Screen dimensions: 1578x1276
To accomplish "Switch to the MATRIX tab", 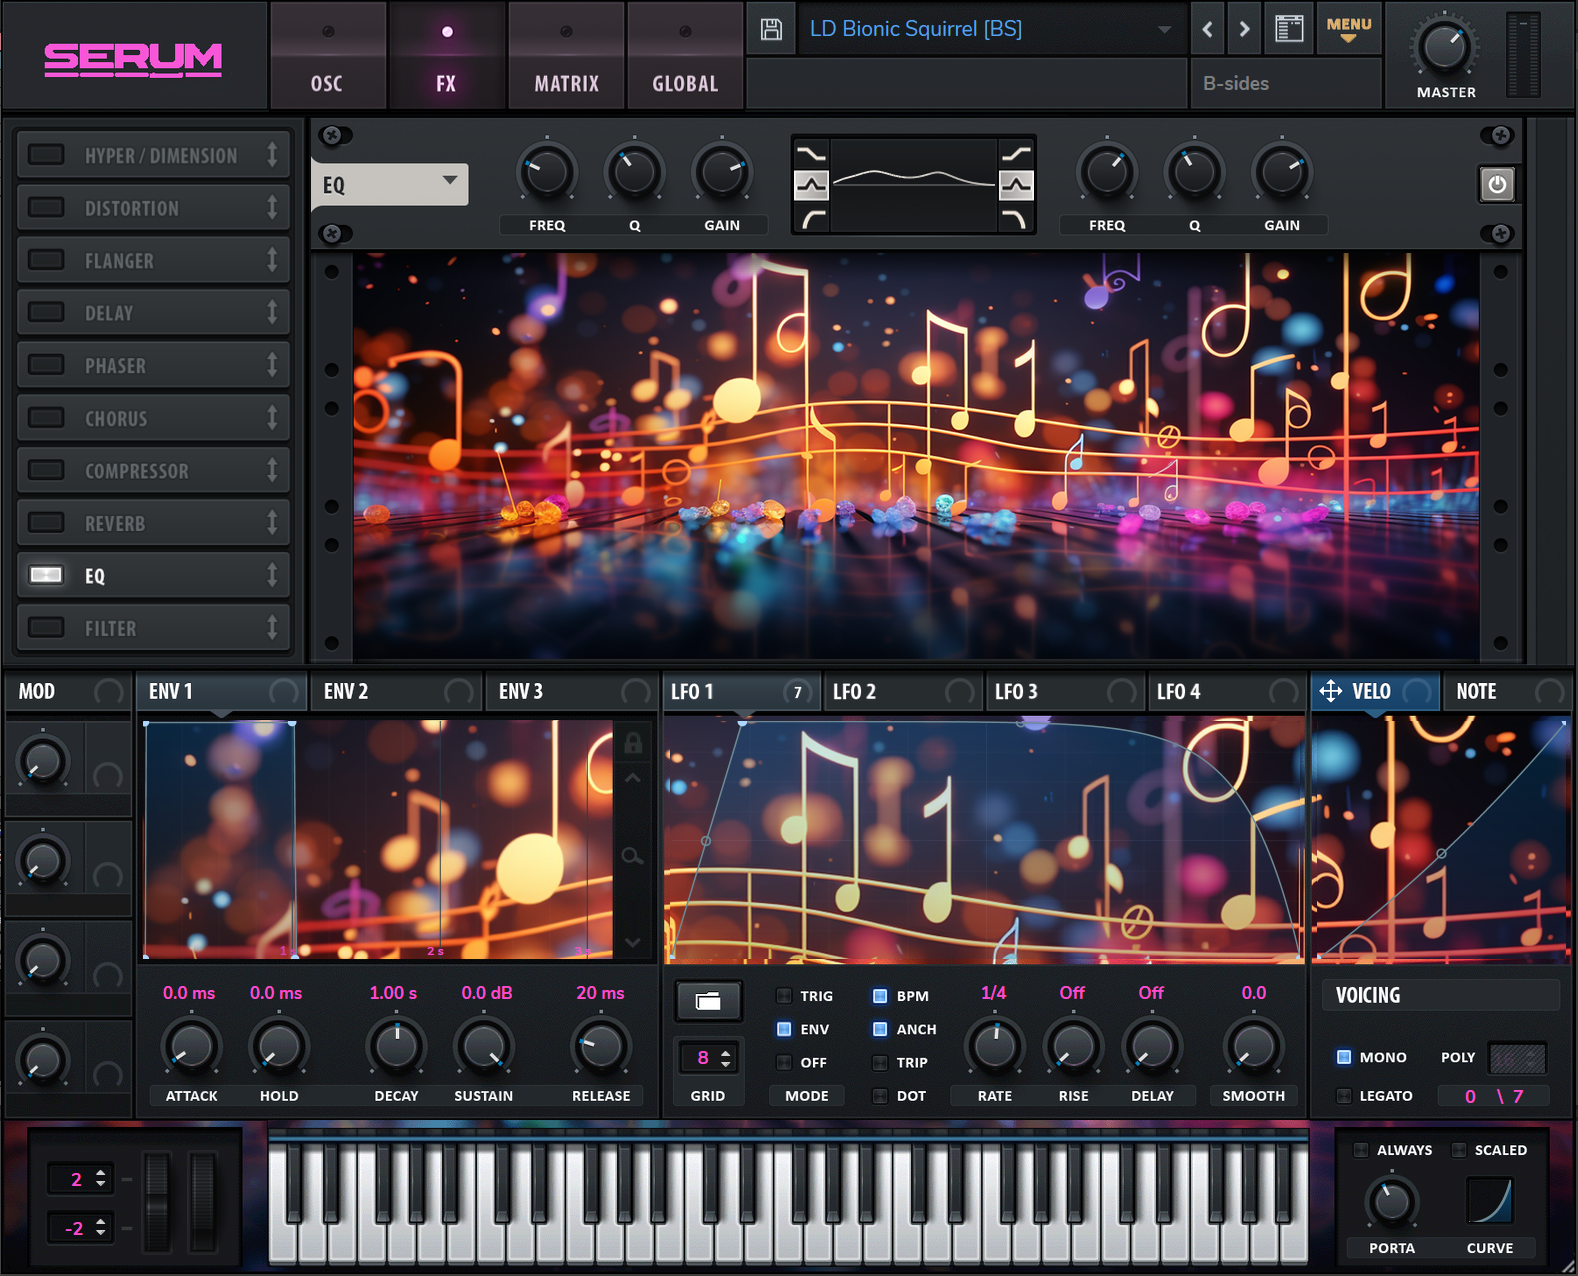I will click(x=566, y=56).
